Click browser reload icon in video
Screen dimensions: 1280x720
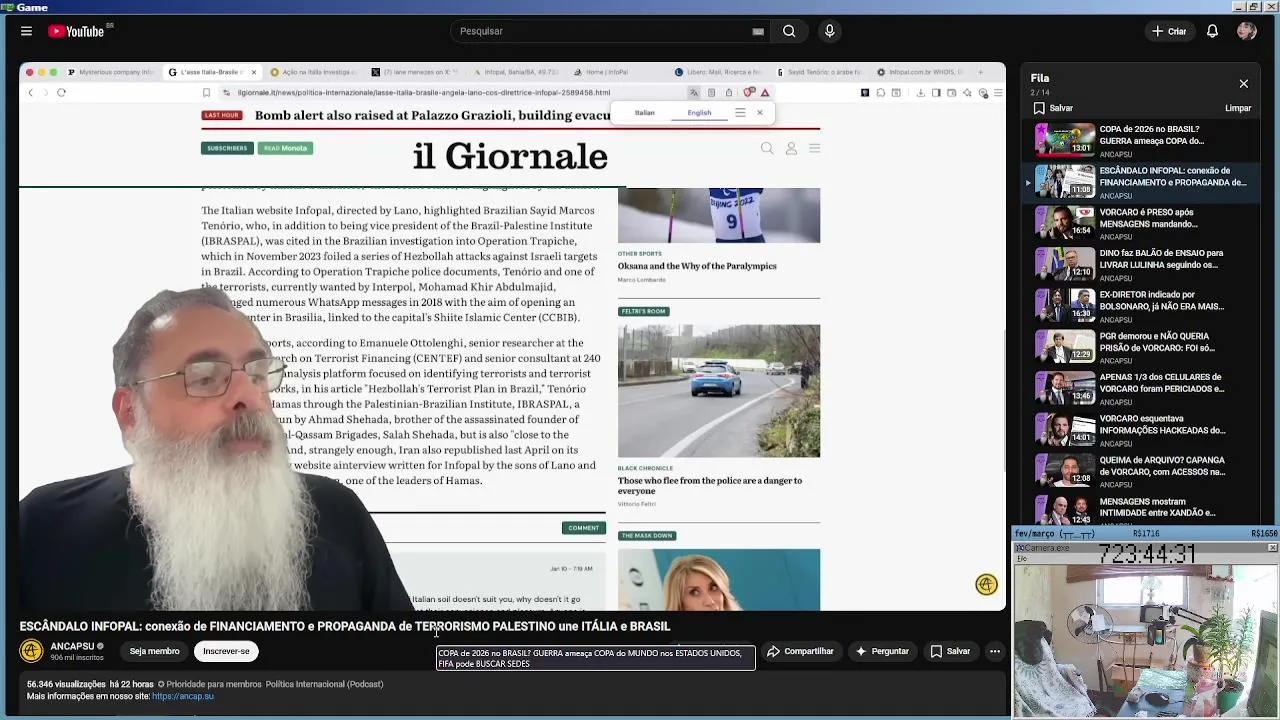pos(61,93)
